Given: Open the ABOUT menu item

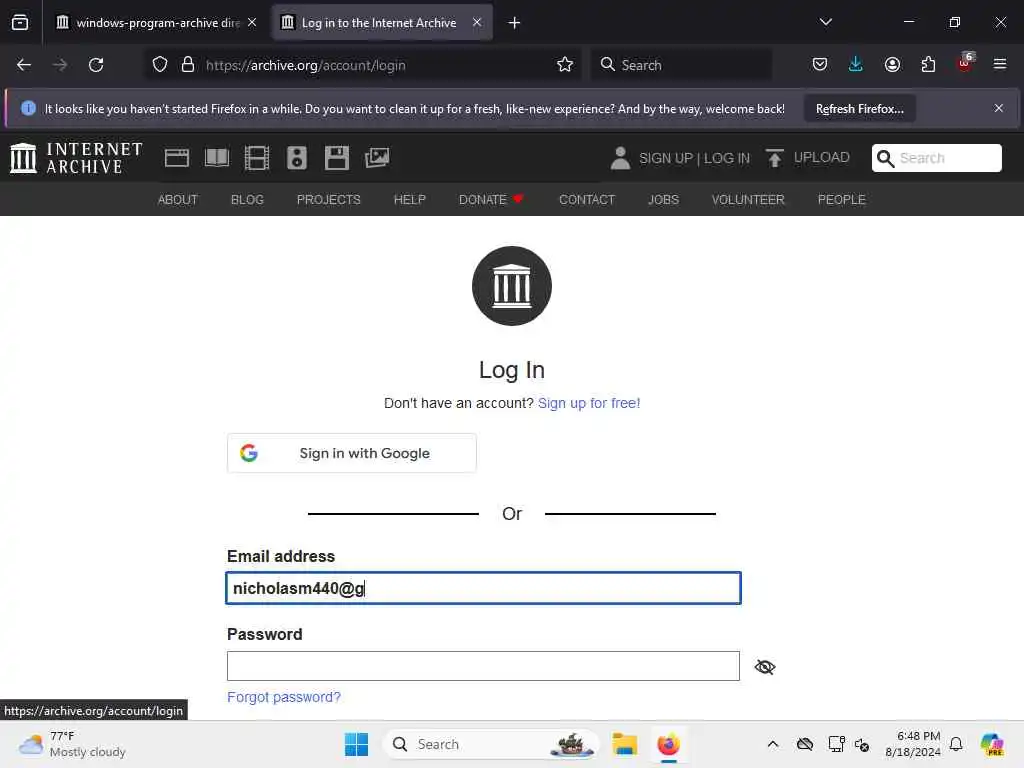Looking at the screenshot, I should [x=178, y=200].
